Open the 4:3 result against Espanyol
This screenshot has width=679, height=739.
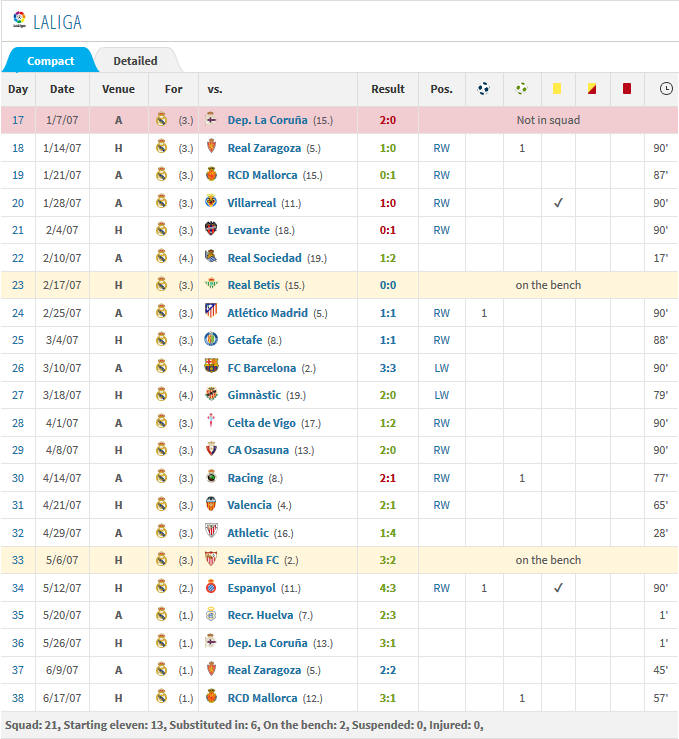[387, 588]
